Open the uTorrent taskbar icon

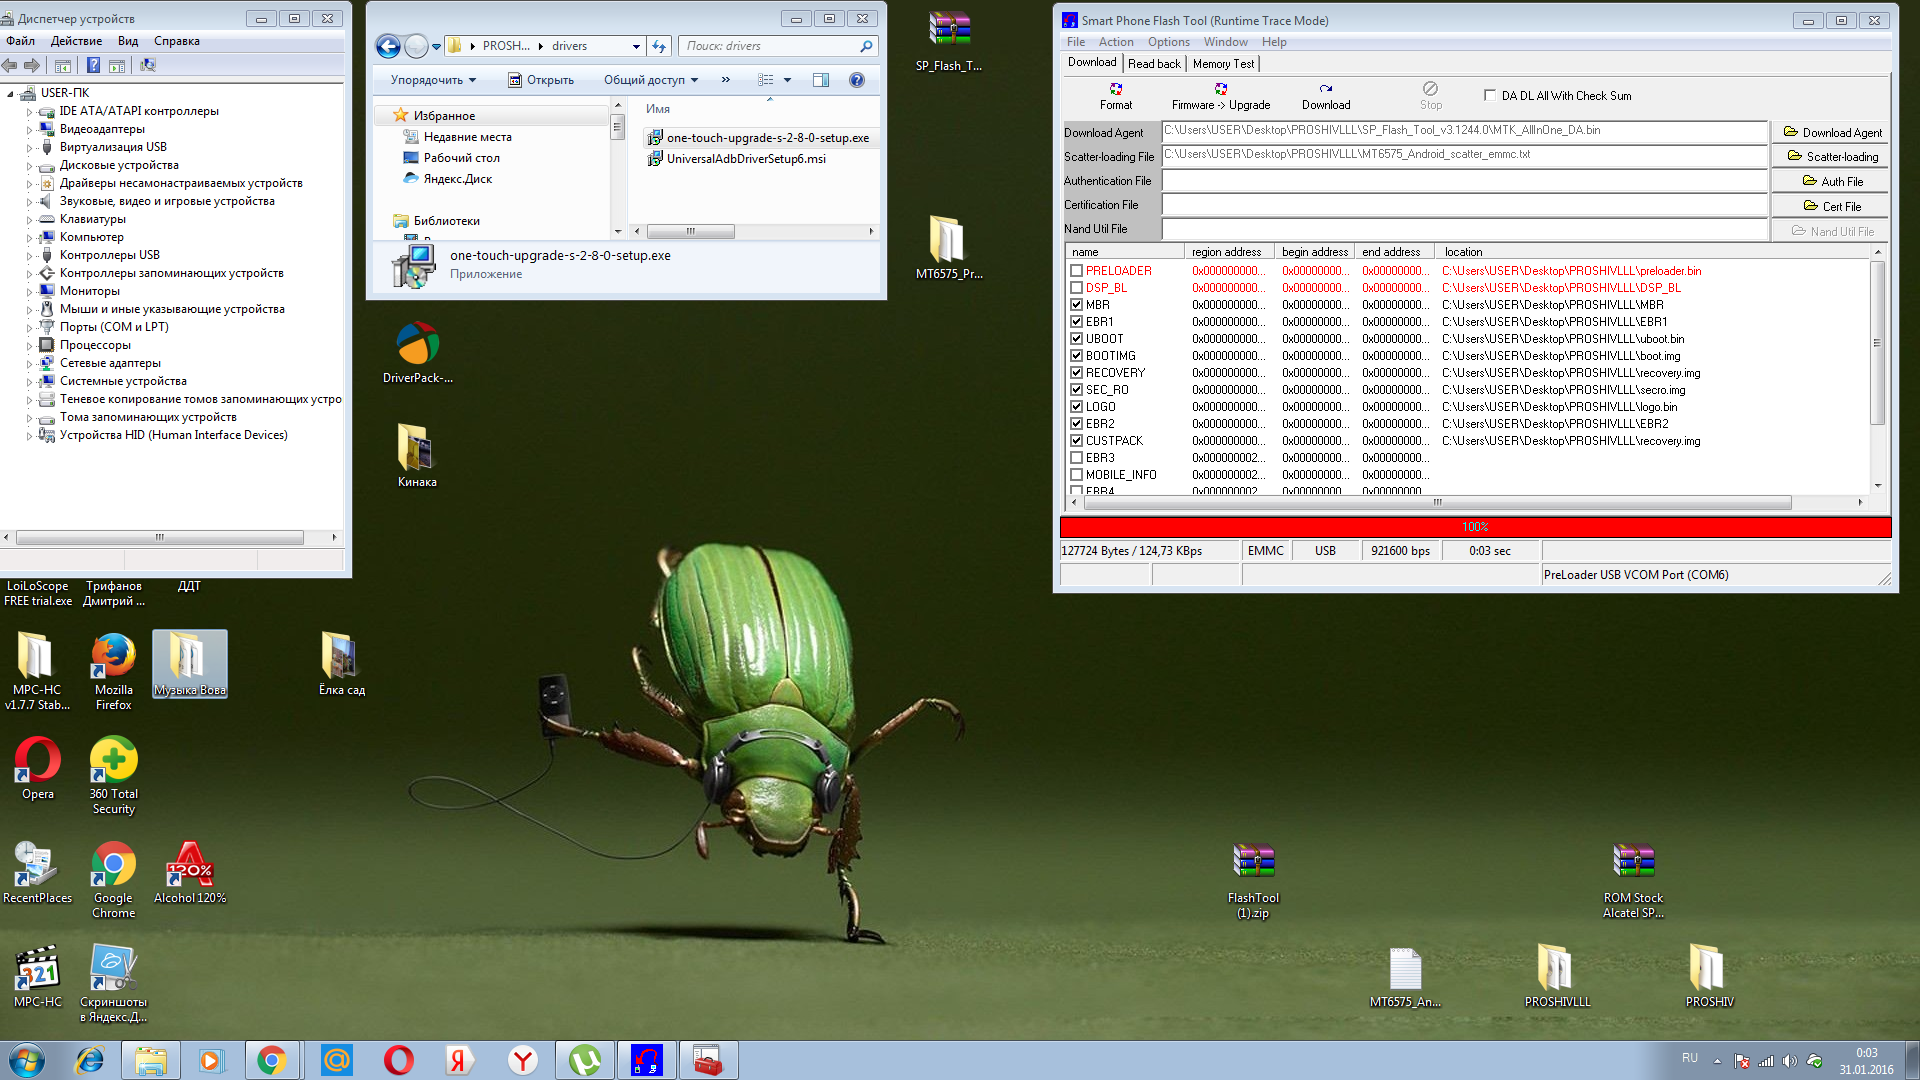585,1060
